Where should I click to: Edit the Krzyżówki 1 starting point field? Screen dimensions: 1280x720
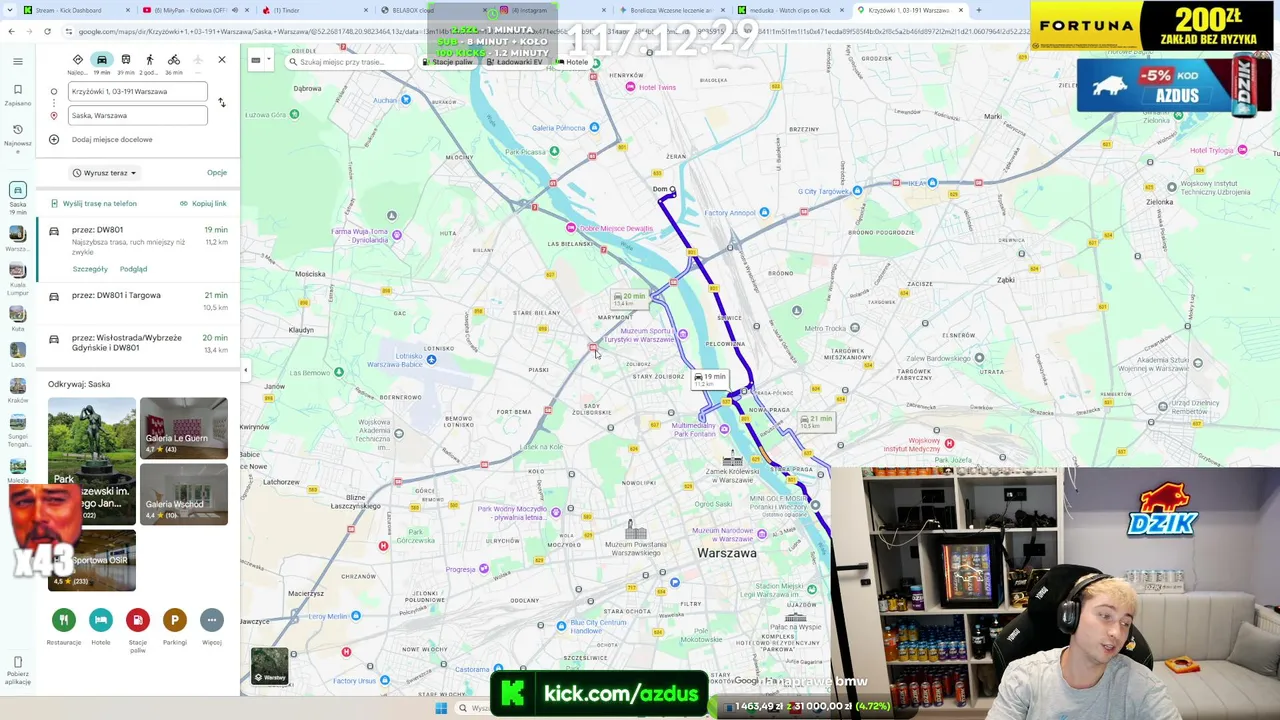coord(138,91)
